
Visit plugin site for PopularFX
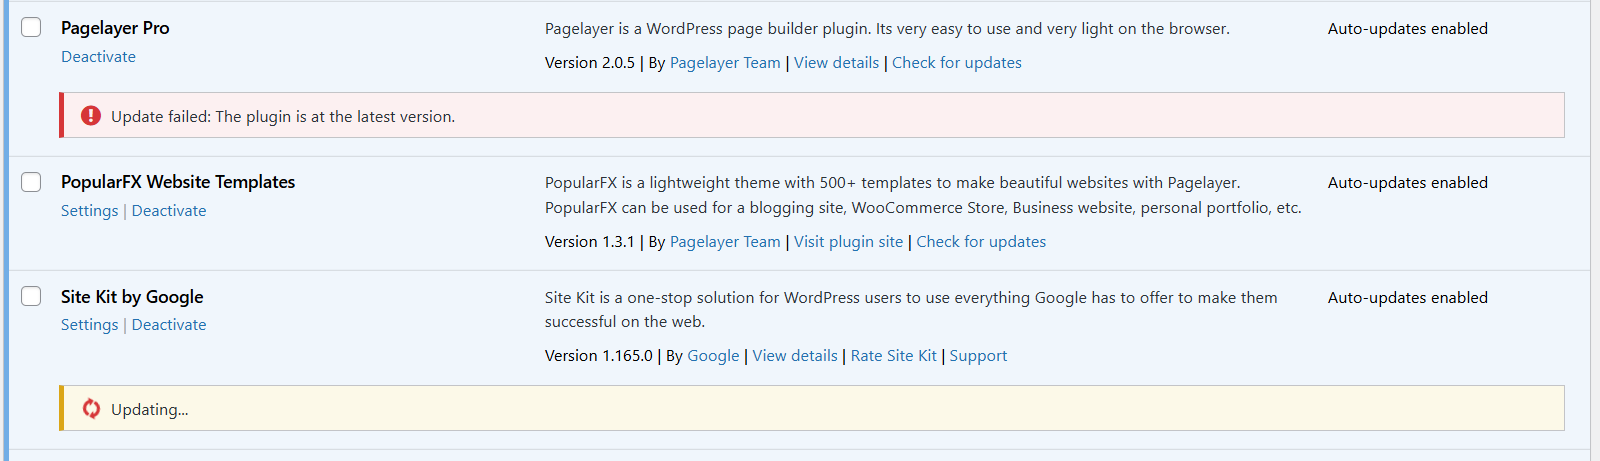coord(848,242)
